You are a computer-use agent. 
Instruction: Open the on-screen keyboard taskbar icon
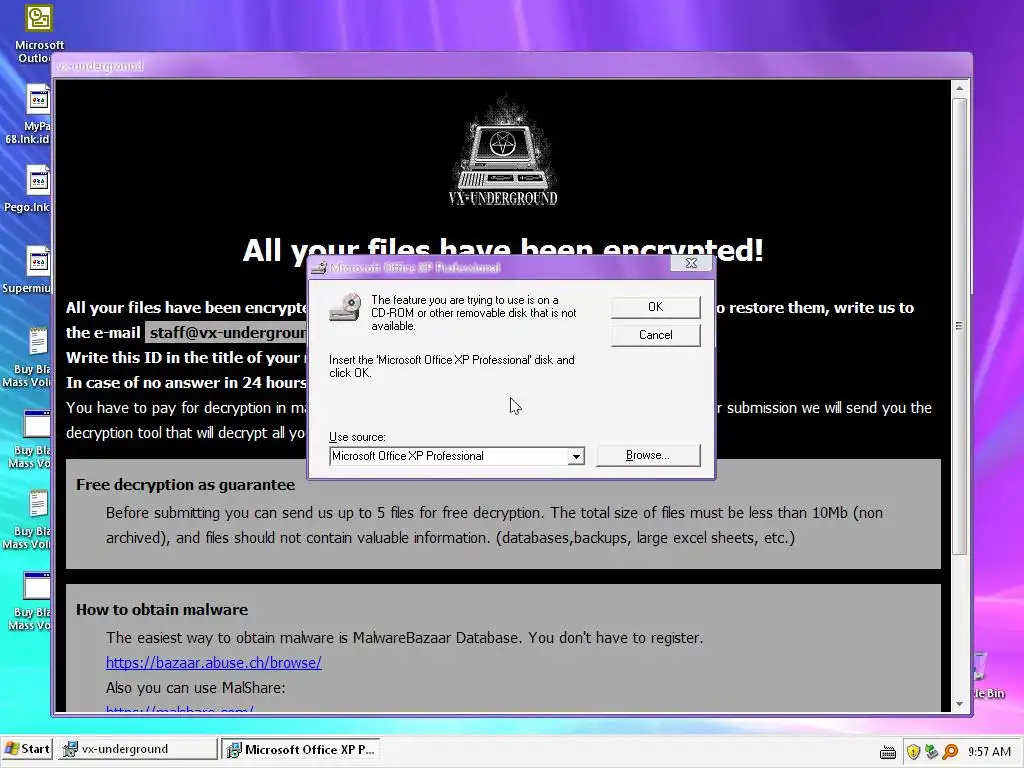point(888,752)
